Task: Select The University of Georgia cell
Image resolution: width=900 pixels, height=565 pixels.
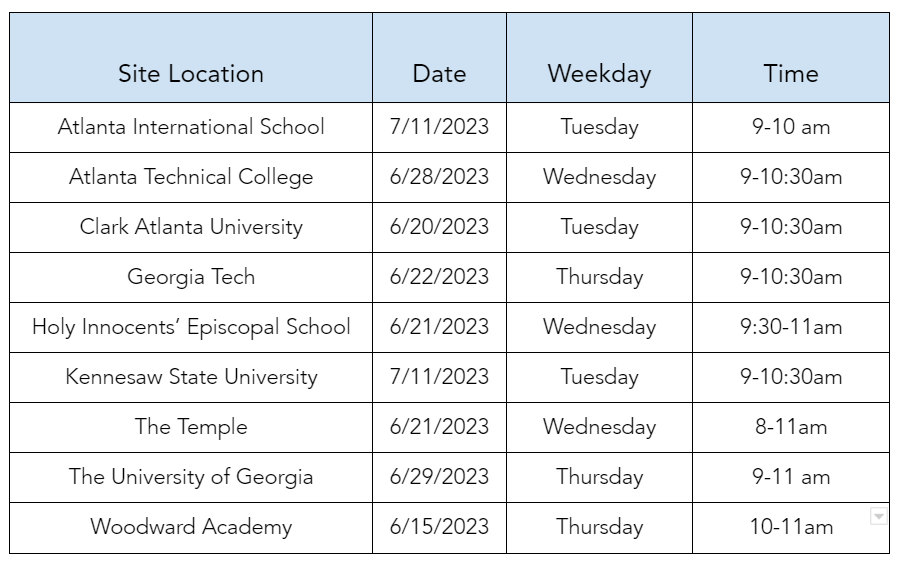Action: pyautogui.click(x=191, y=477)
